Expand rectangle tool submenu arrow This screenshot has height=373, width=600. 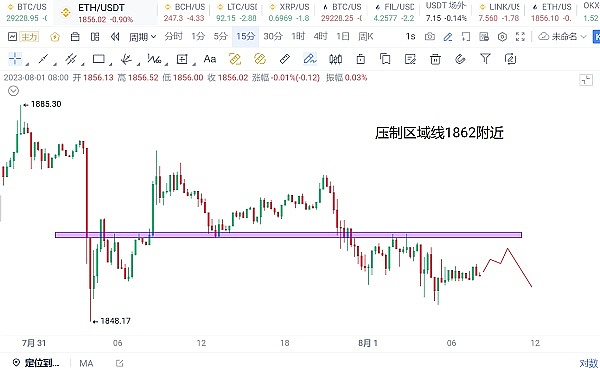[110, 64]
